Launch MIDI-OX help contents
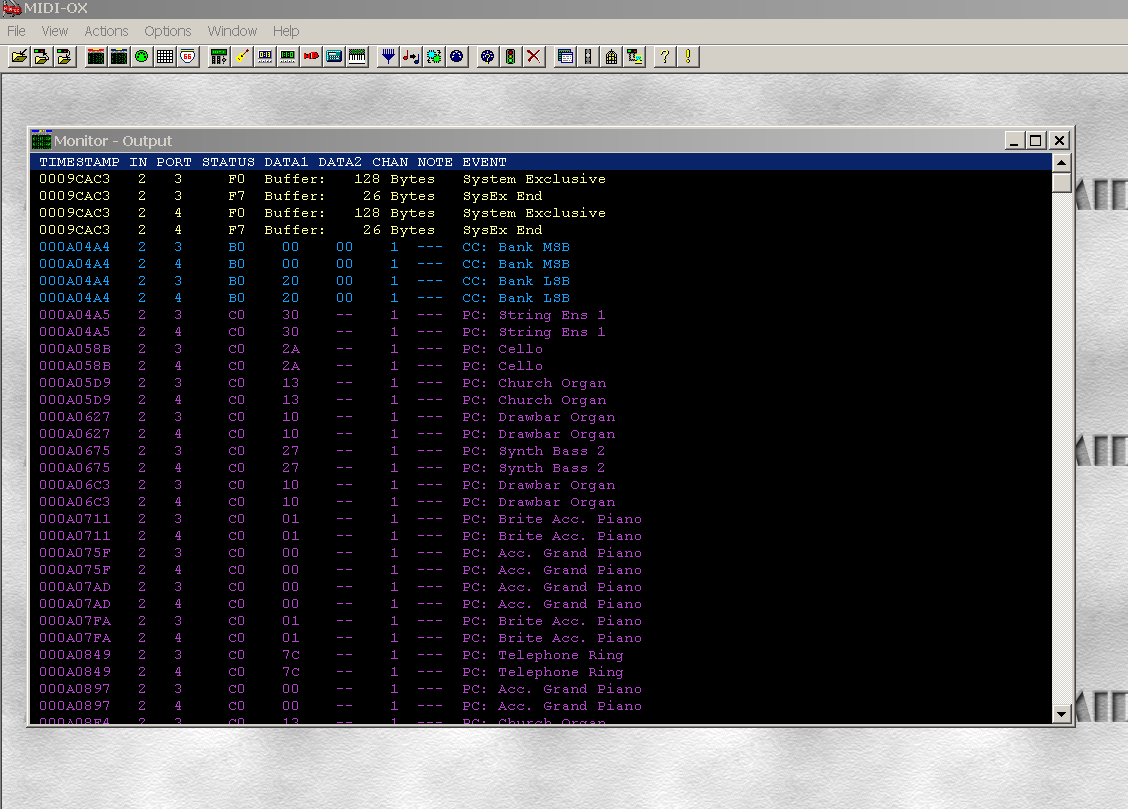The height and width of the screenshot is (809, 1128). tap(663, 57)
